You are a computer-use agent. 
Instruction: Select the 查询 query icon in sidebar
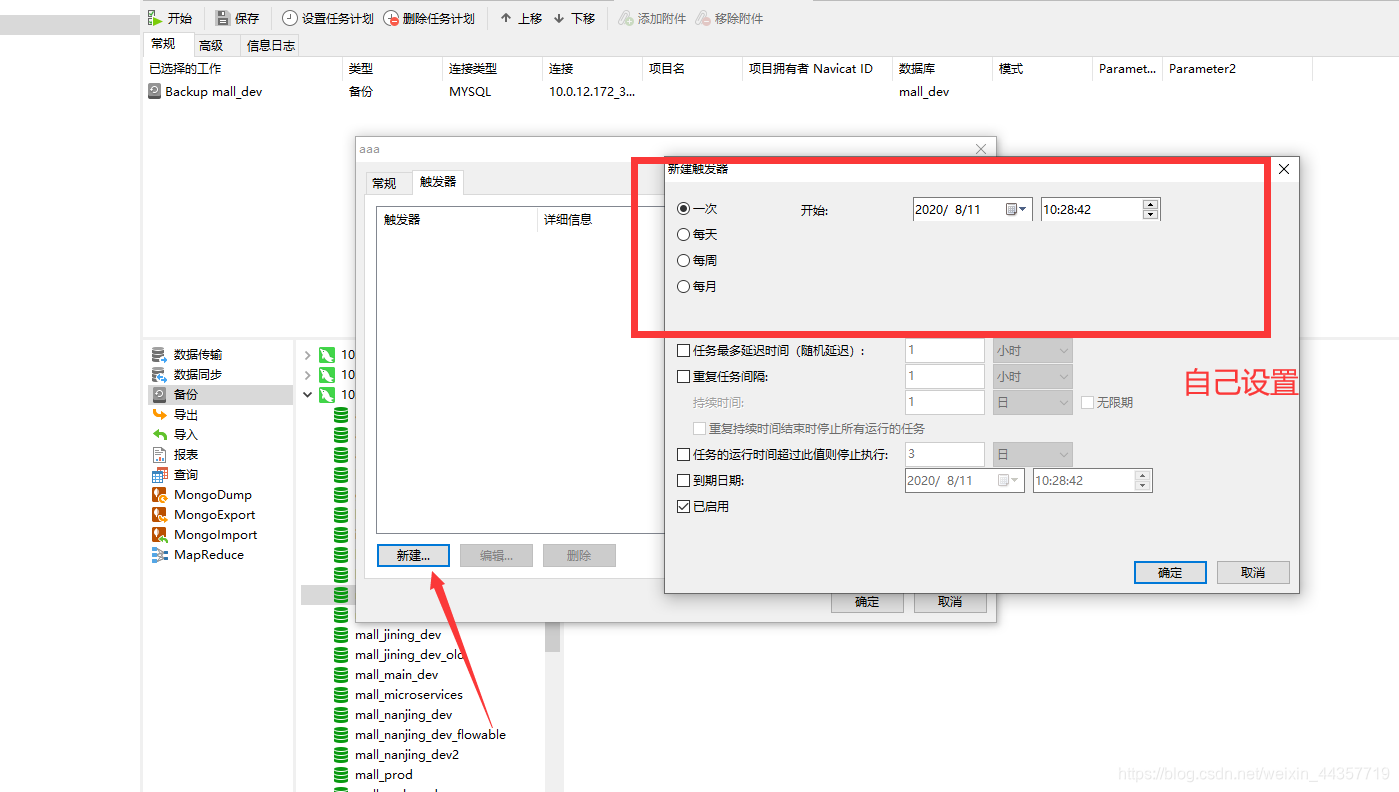point(159,475)
